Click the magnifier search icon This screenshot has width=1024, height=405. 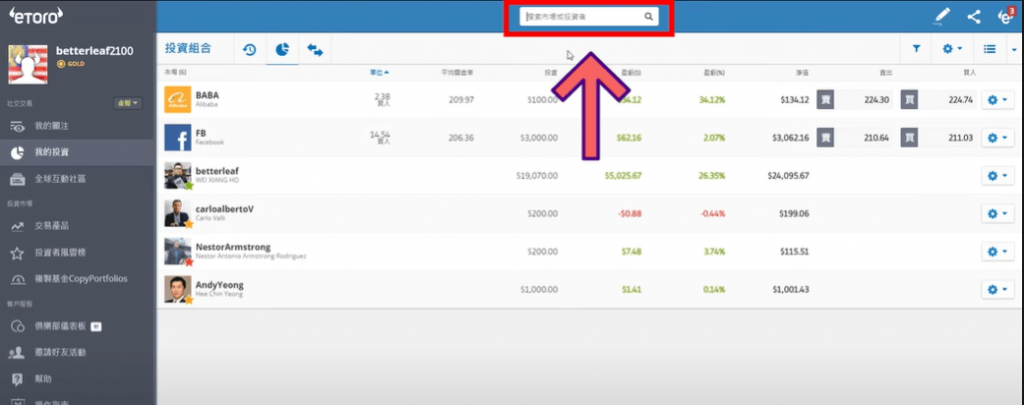[x=648, y=17]
